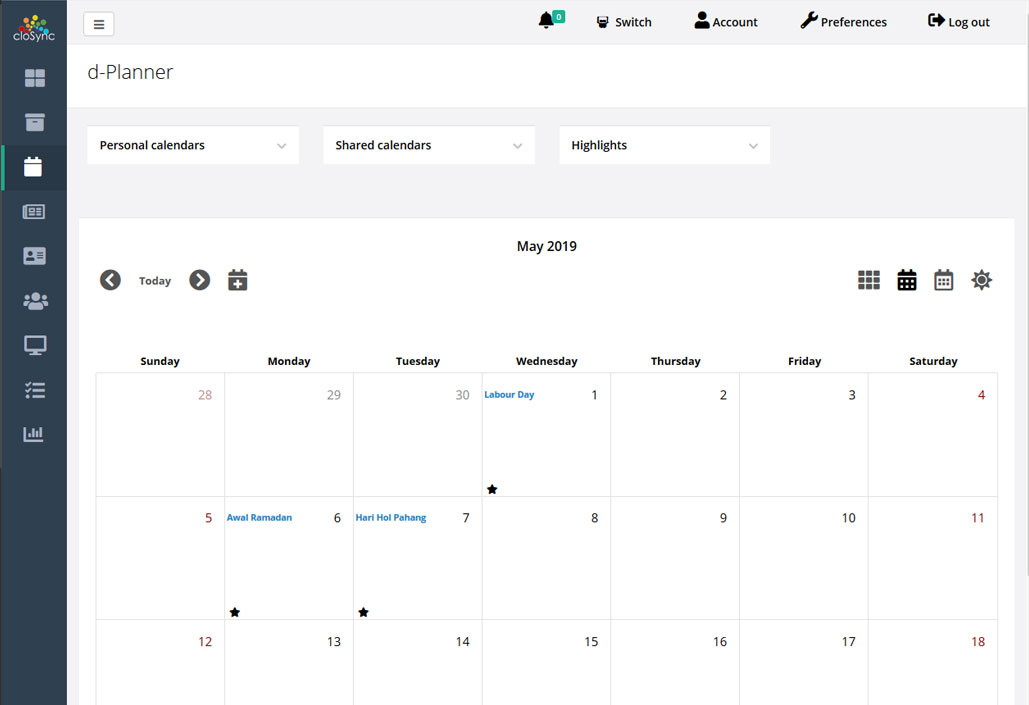Open the user groups sidebar icon
The image size is (1029, 705).
pos(34,301)
